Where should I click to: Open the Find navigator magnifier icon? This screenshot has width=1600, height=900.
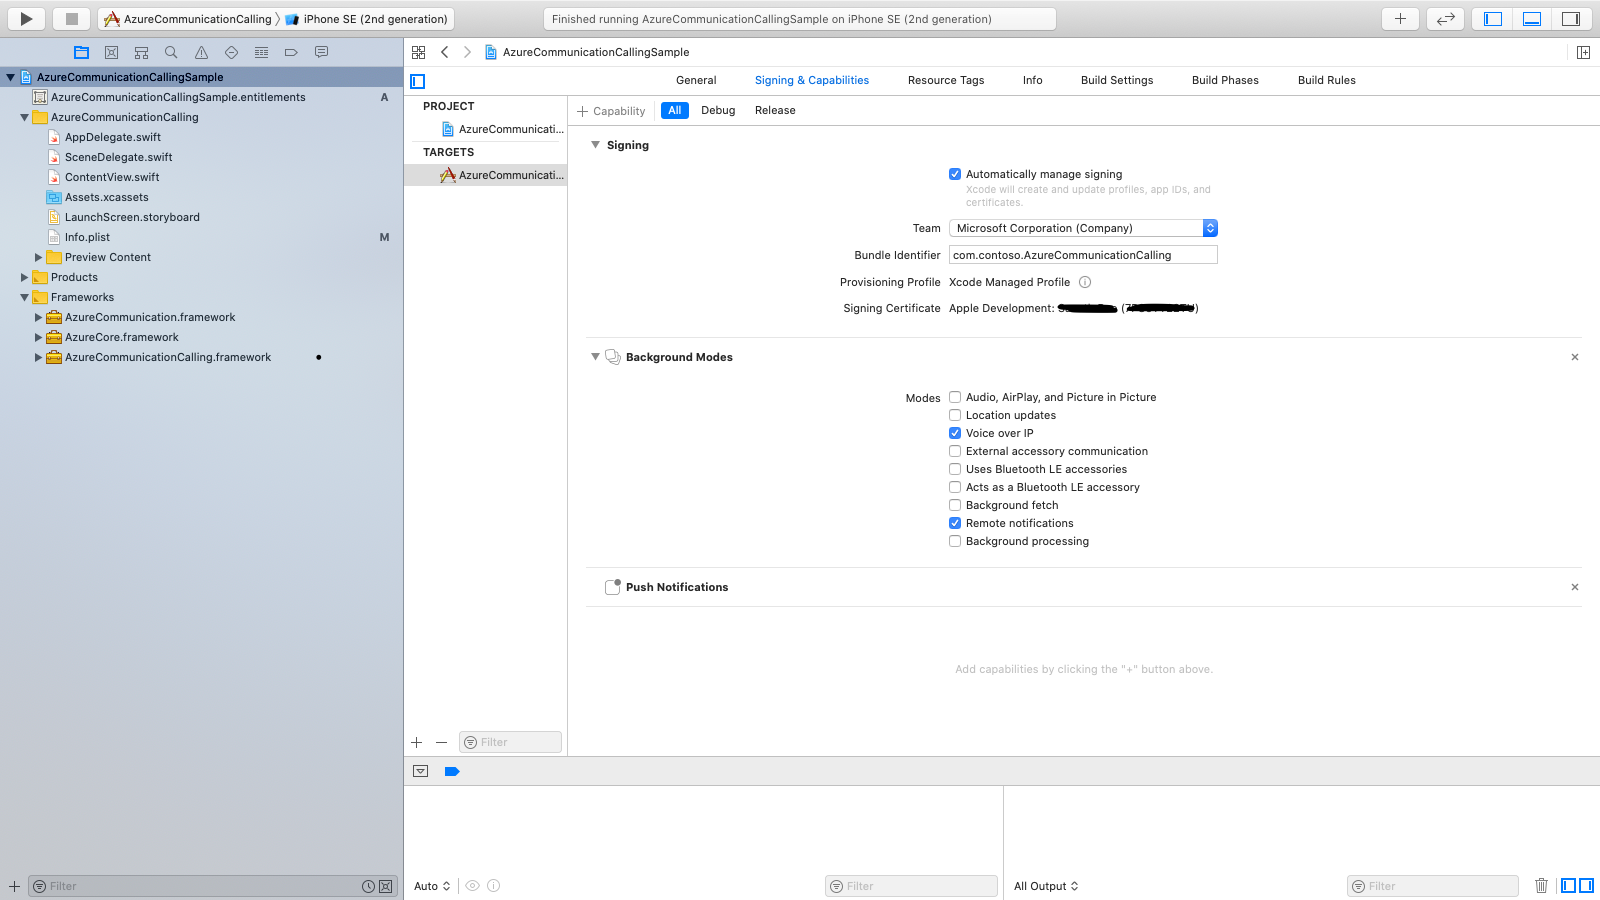[171, 52]
